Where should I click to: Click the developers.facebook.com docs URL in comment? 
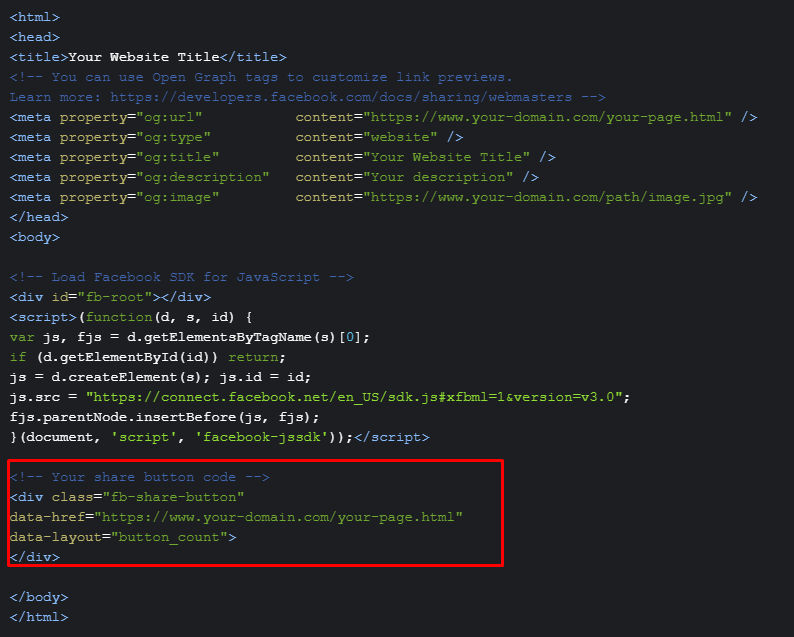coord(340,97)
